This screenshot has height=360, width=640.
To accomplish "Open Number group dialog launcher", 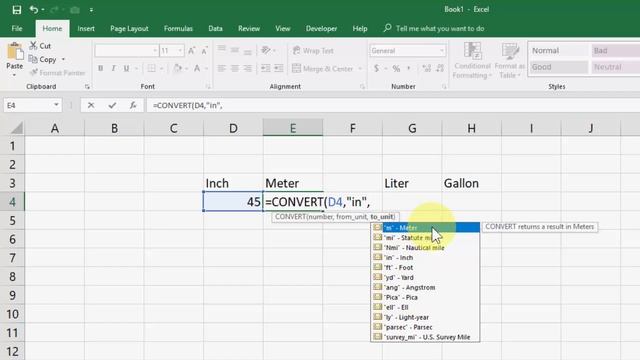I will pyautogui.click(x=444, y=87).
